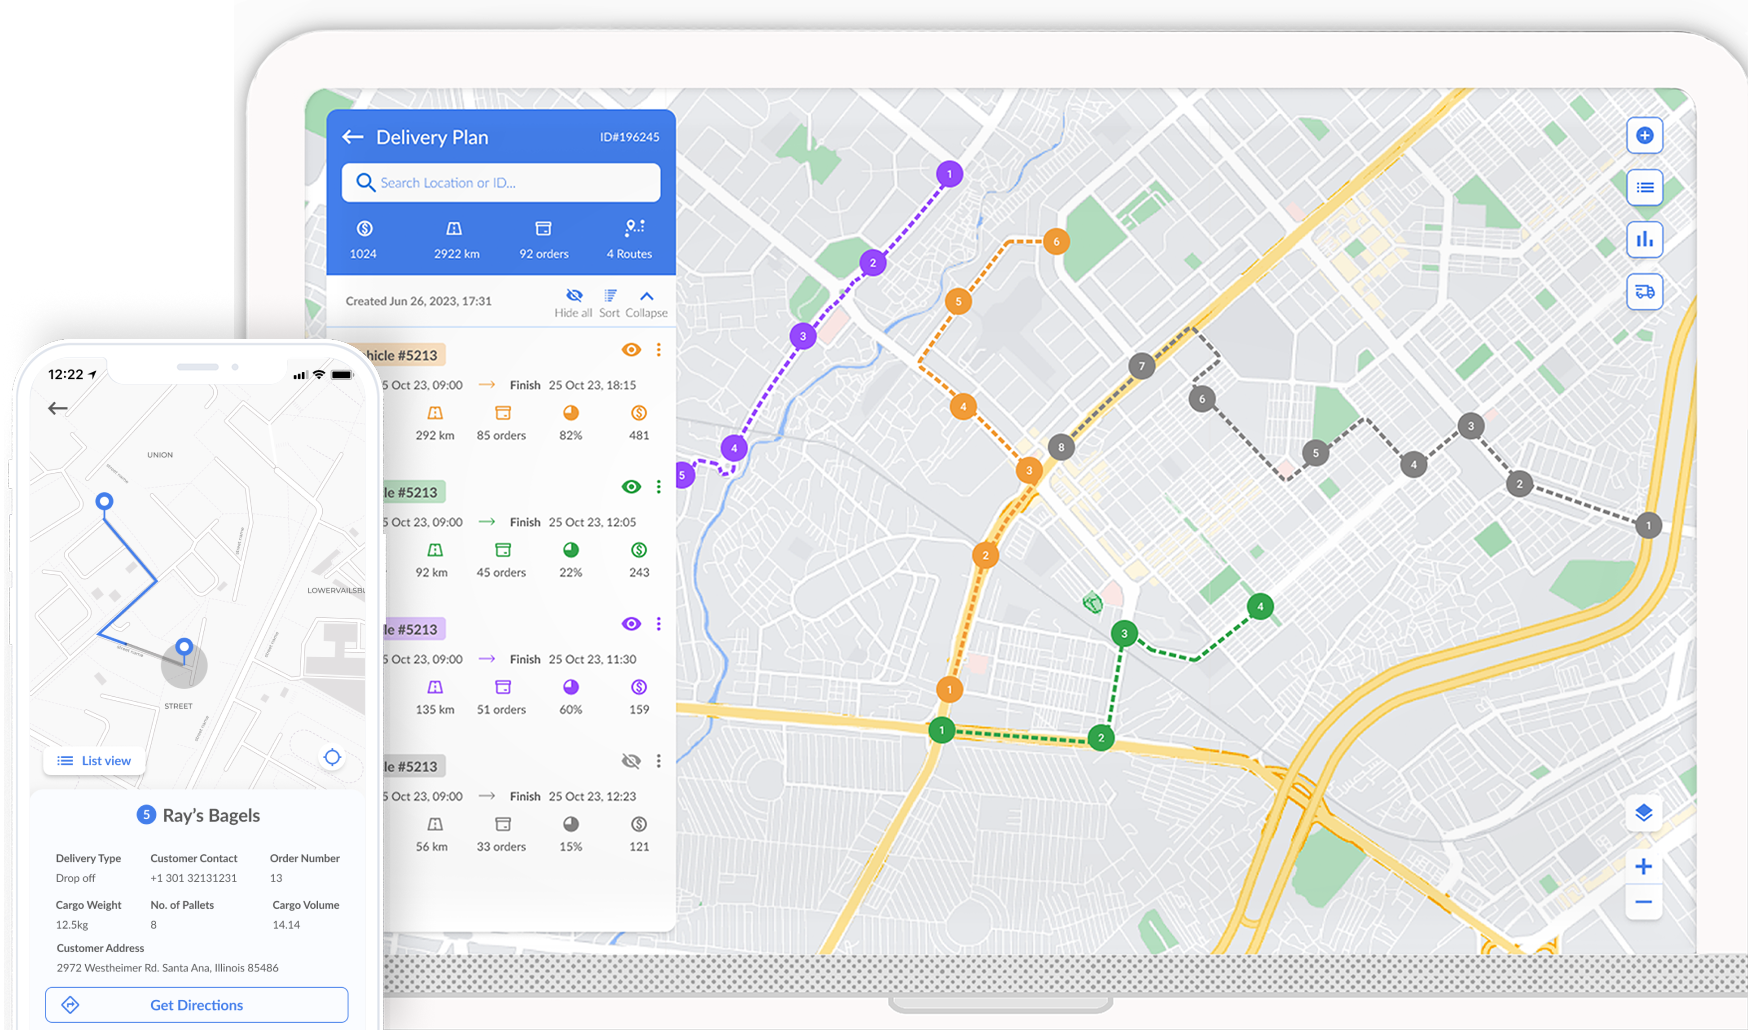Click the phone route start pin
Image resolution: width=1748 pixels, height=1030 pixels.
(104, 501)
